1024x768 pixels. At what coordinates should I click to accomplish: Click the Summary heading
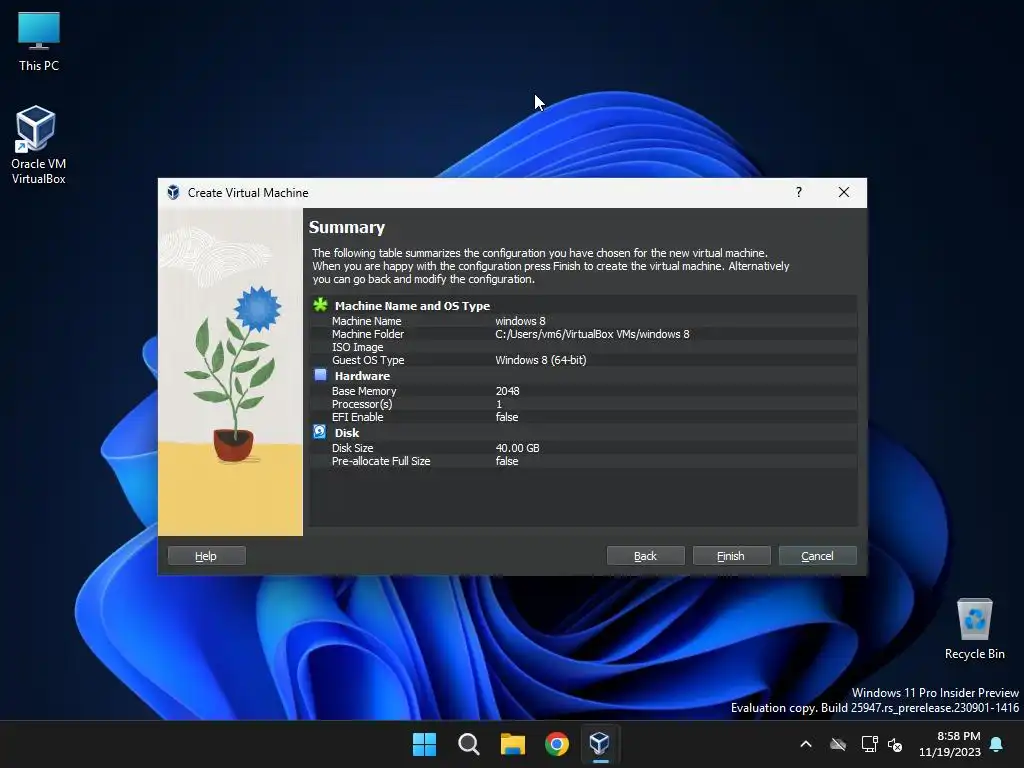point(347,227)
